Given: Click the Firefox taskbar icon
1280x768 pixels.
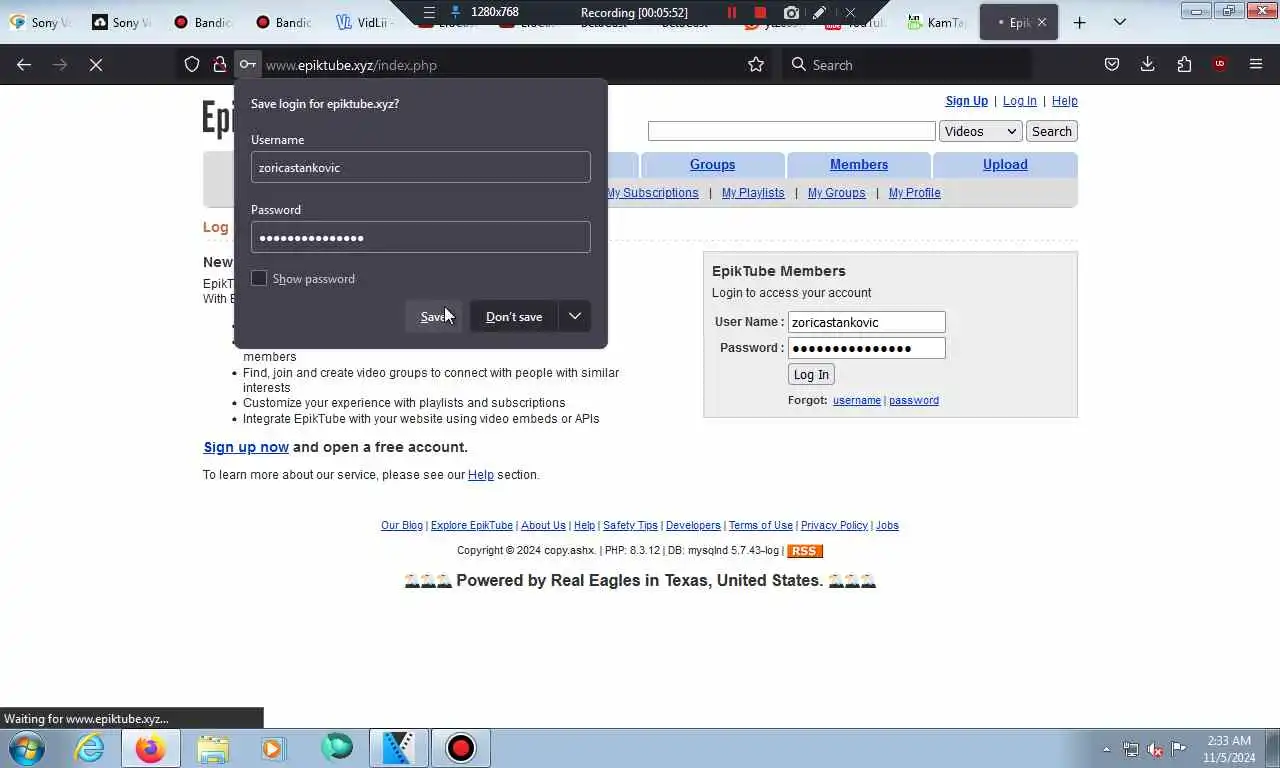Looking at the screenshot, I should (x=151, y=748).
